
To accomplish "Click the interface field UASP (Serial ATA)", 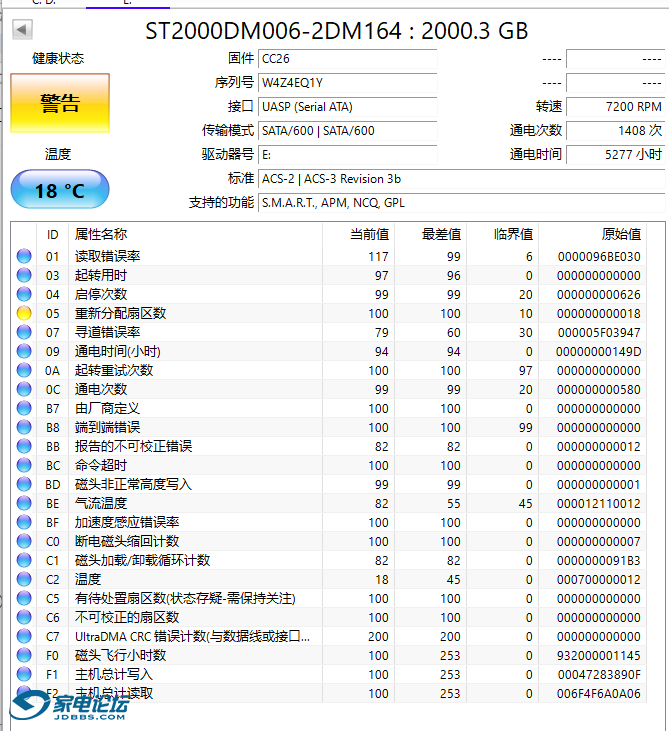I will point(347,107).
